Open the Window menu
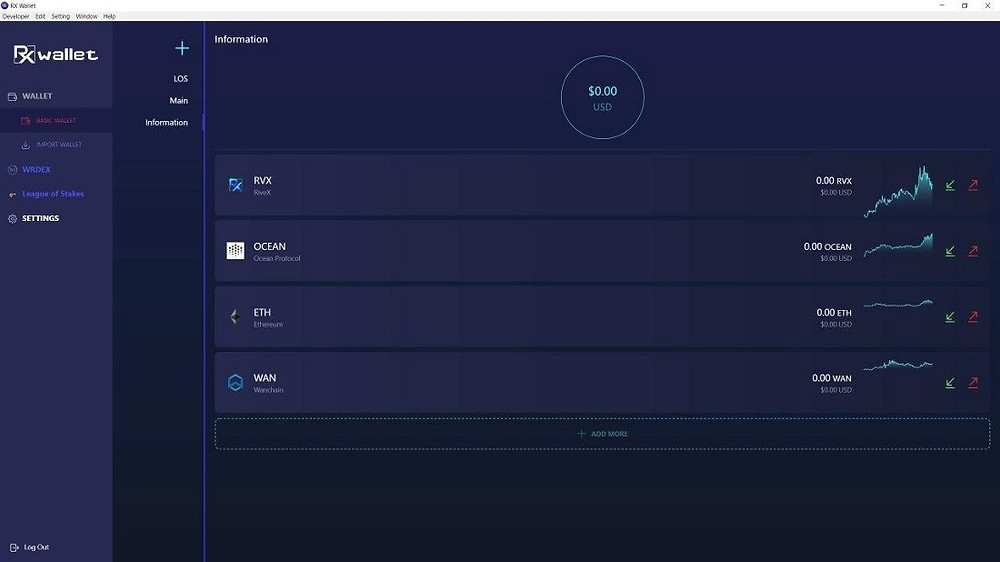The width and height of the screenshot is (1000, 562). (87, 17)
